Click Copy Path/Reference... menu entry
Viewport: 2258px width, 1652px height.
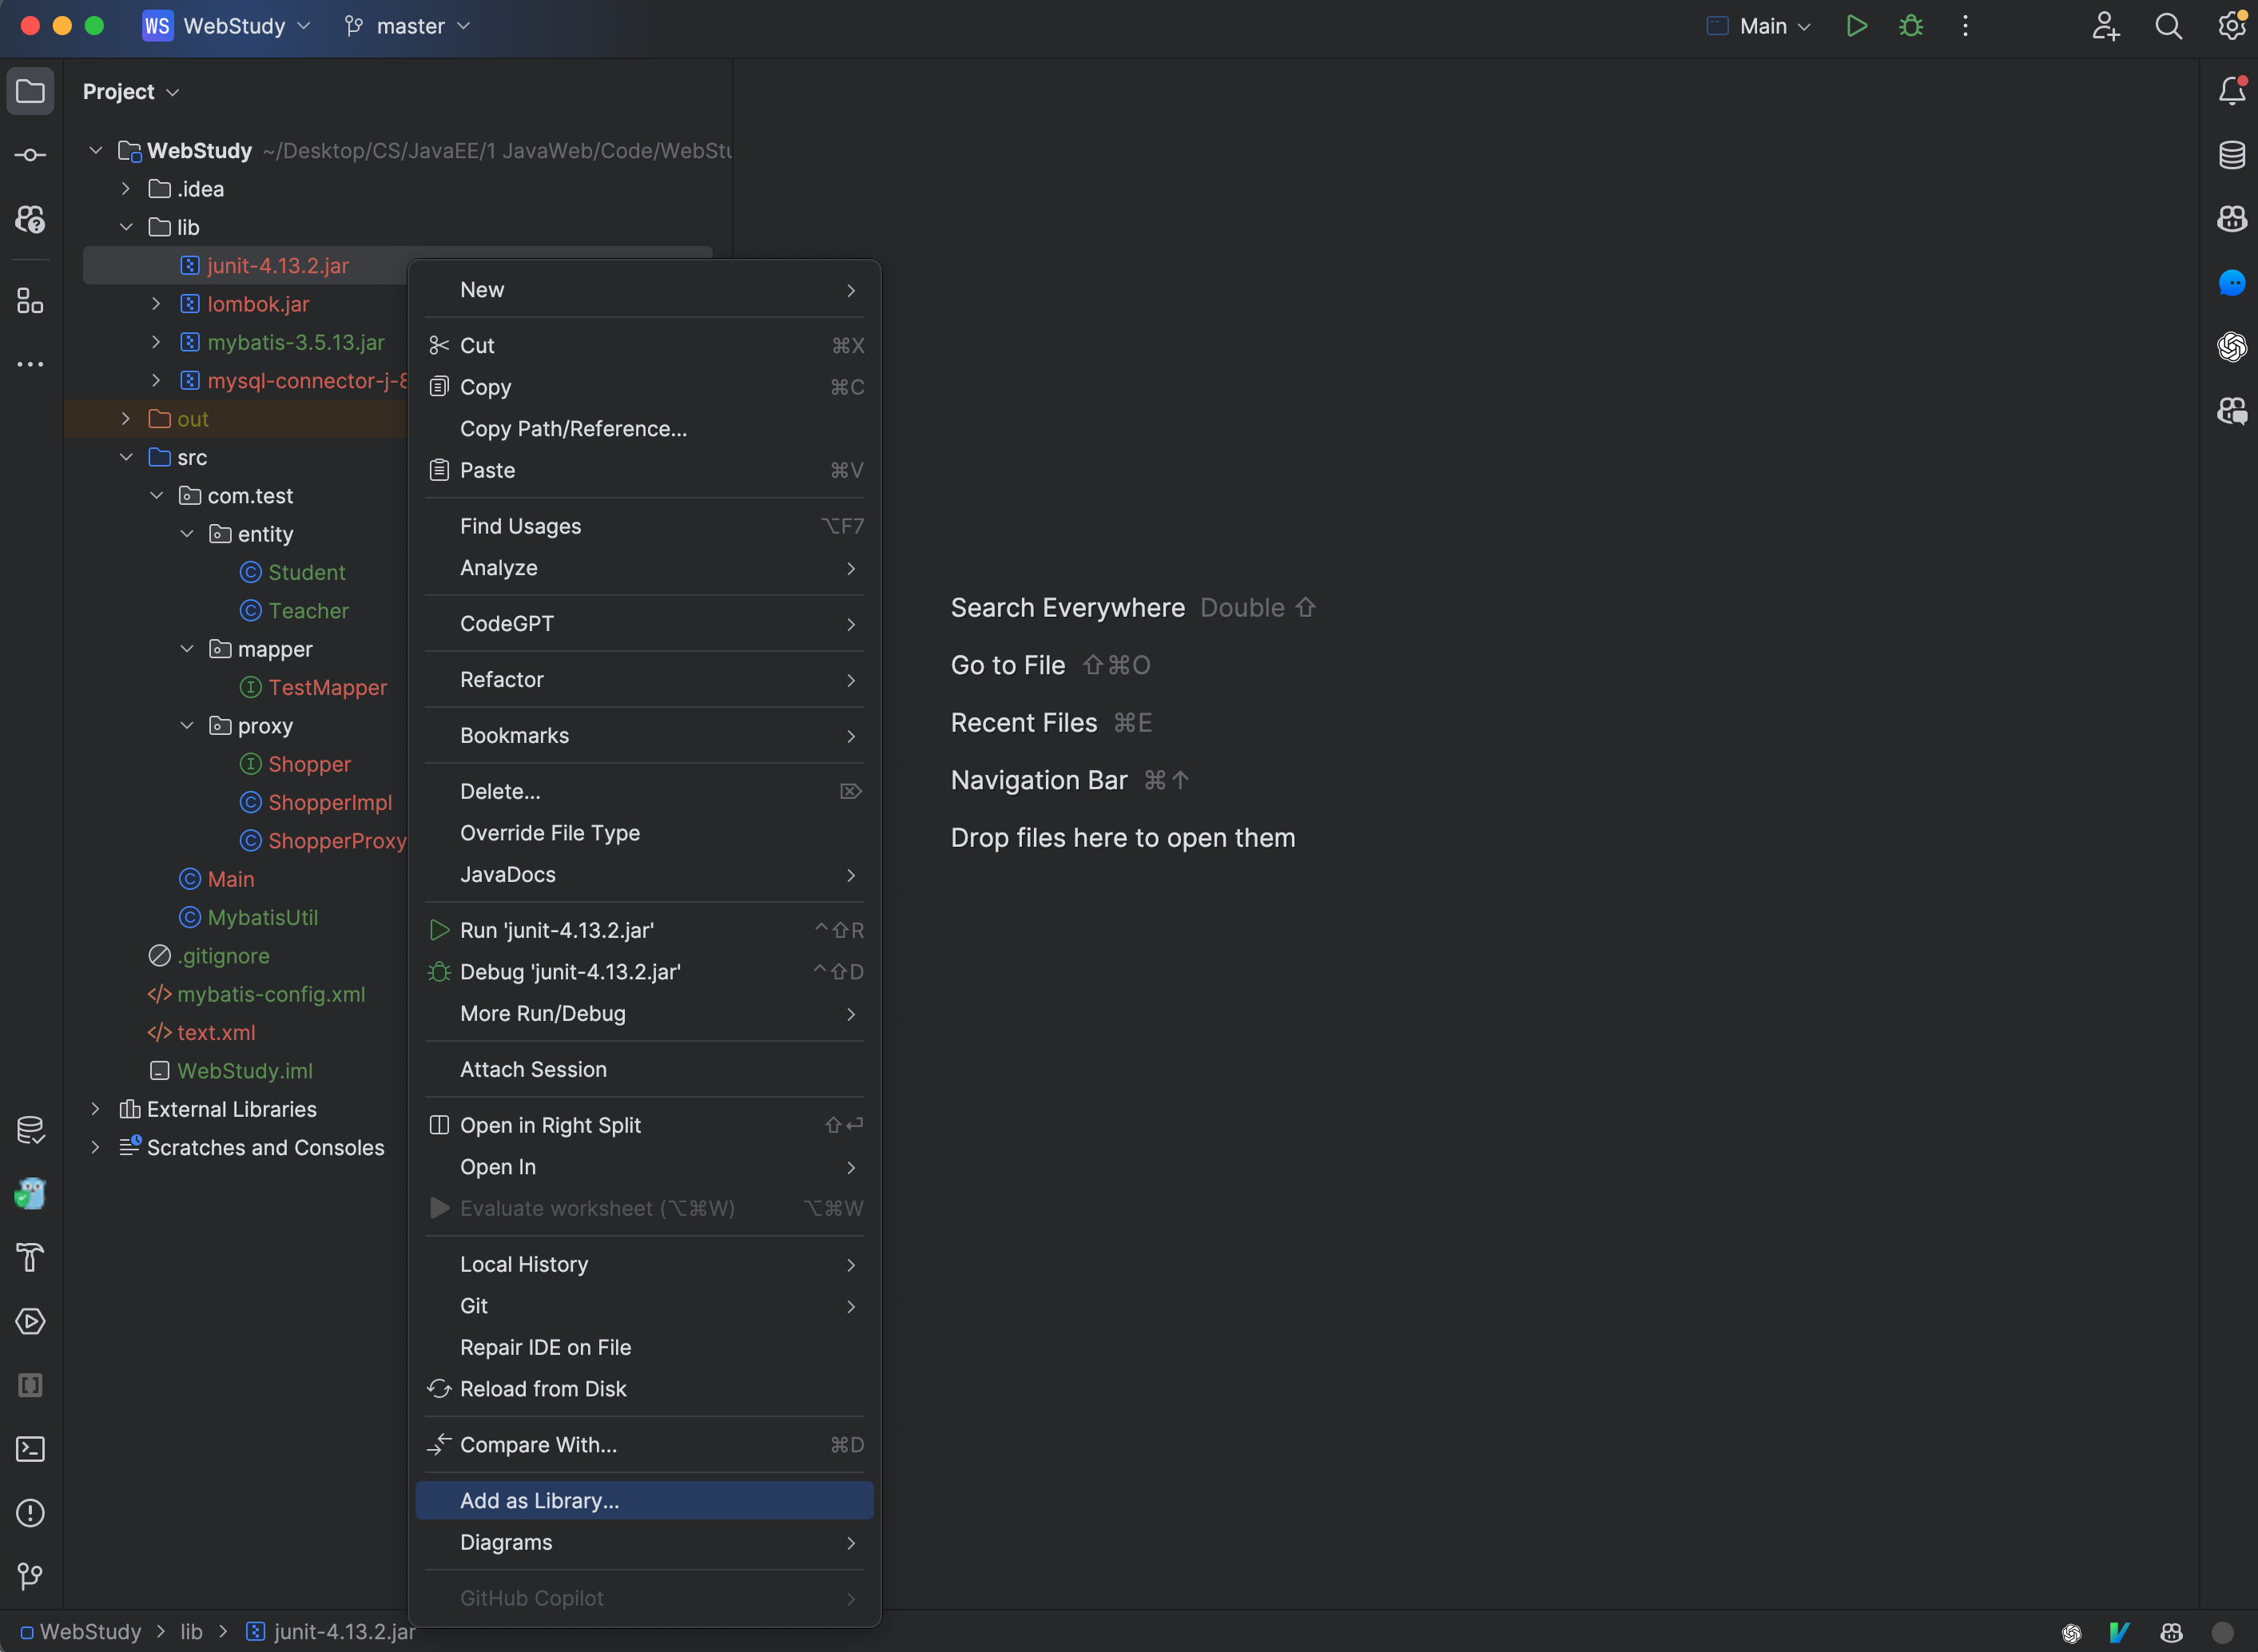[573, 429]
